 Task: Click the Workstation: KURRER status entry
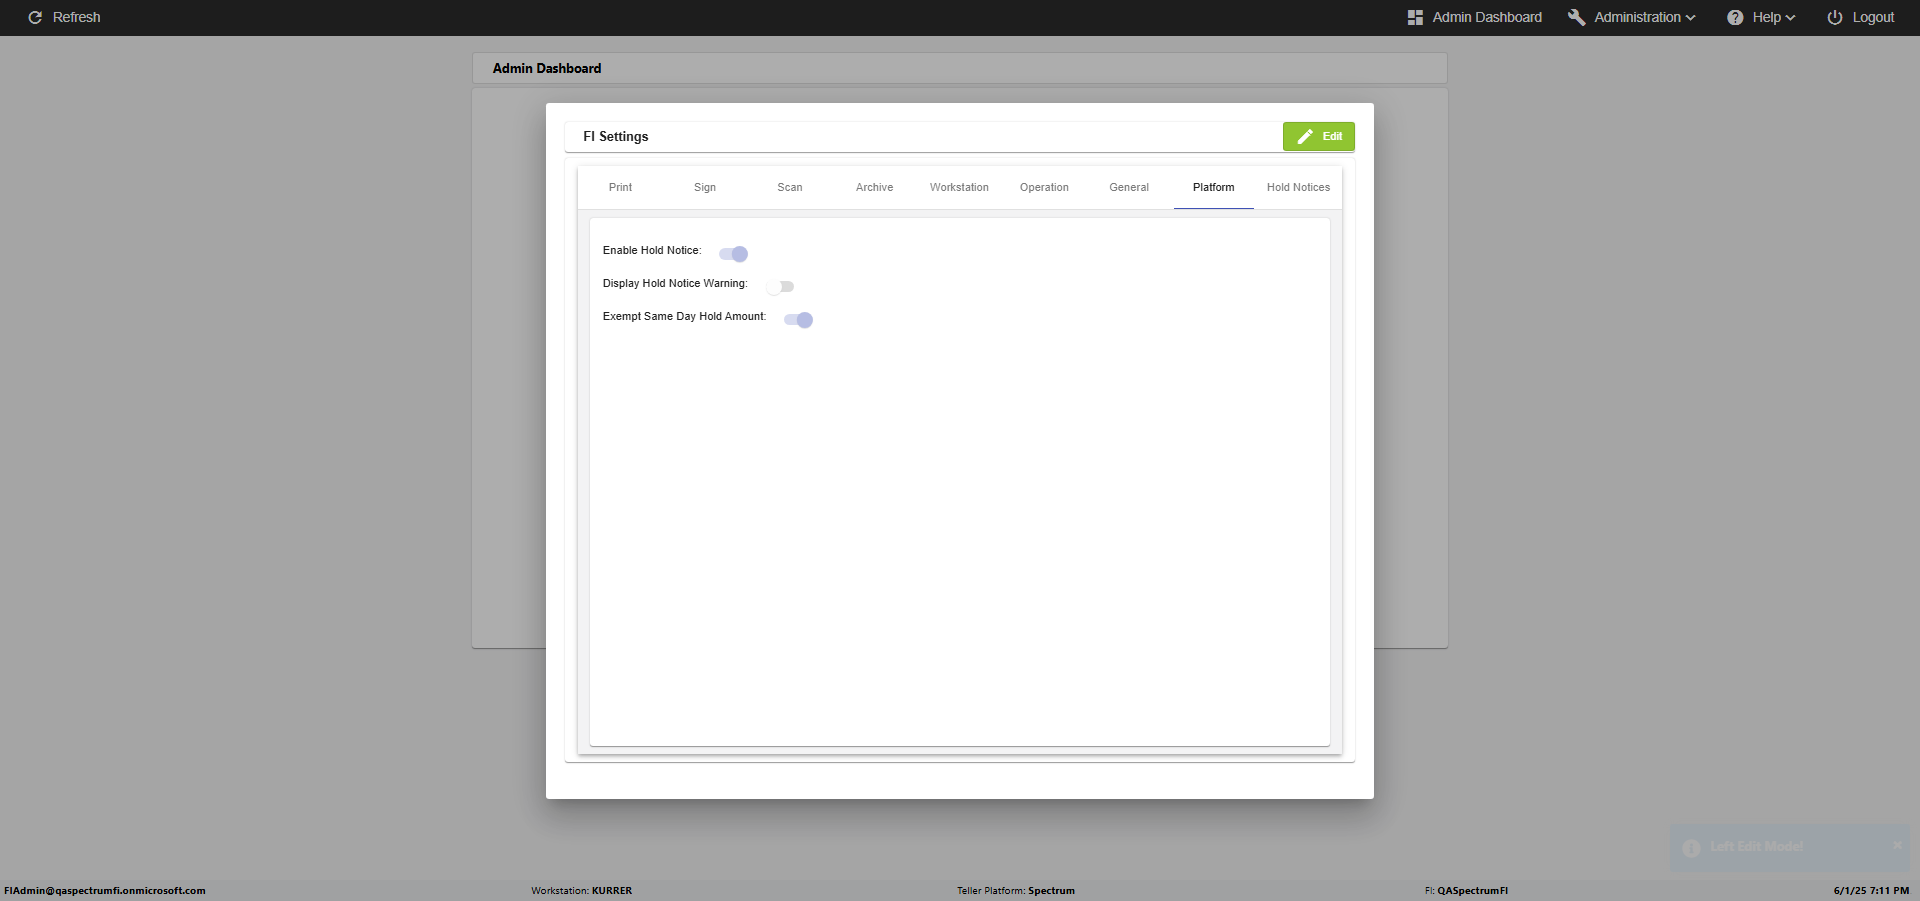click(x=582, y=891)
